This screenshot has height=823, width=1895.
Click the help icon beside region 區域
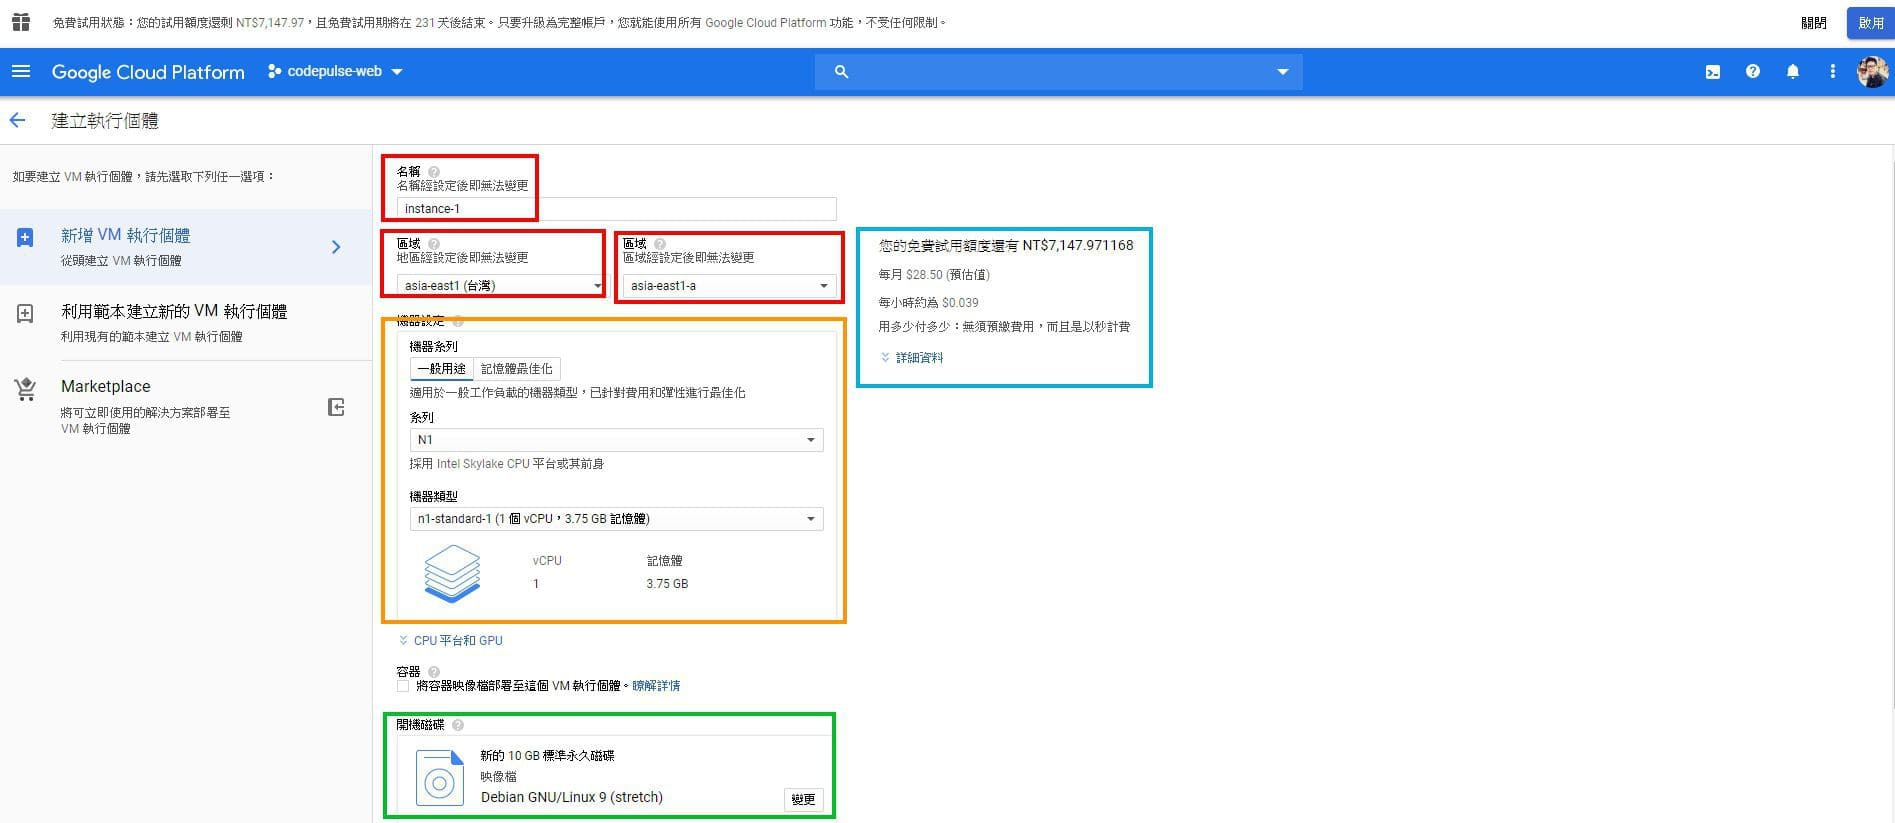point(434,244)
